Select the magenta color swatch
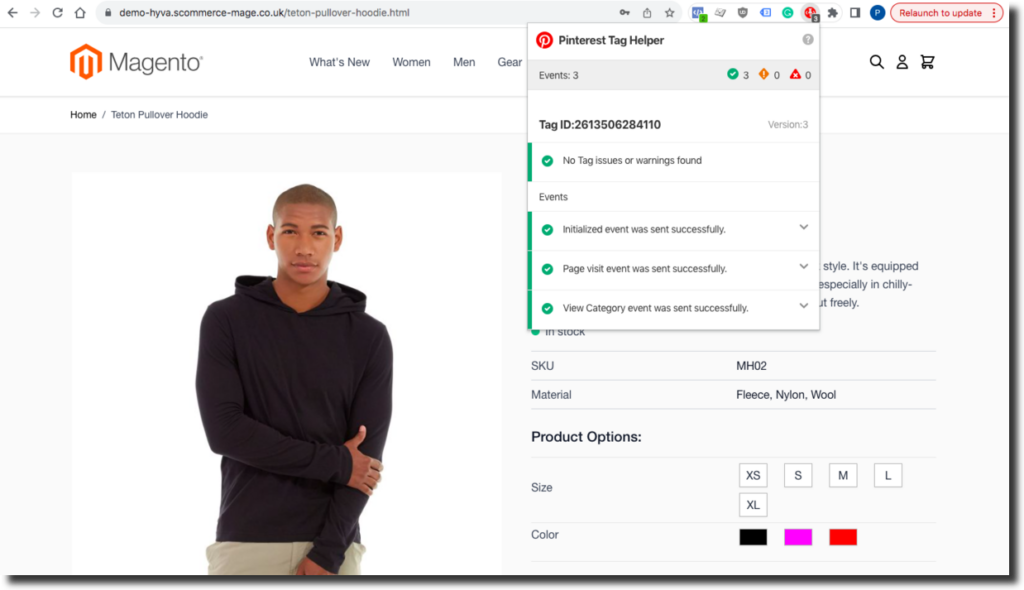The height and width of the screenshot is (590, 1024). coord(797,537)
